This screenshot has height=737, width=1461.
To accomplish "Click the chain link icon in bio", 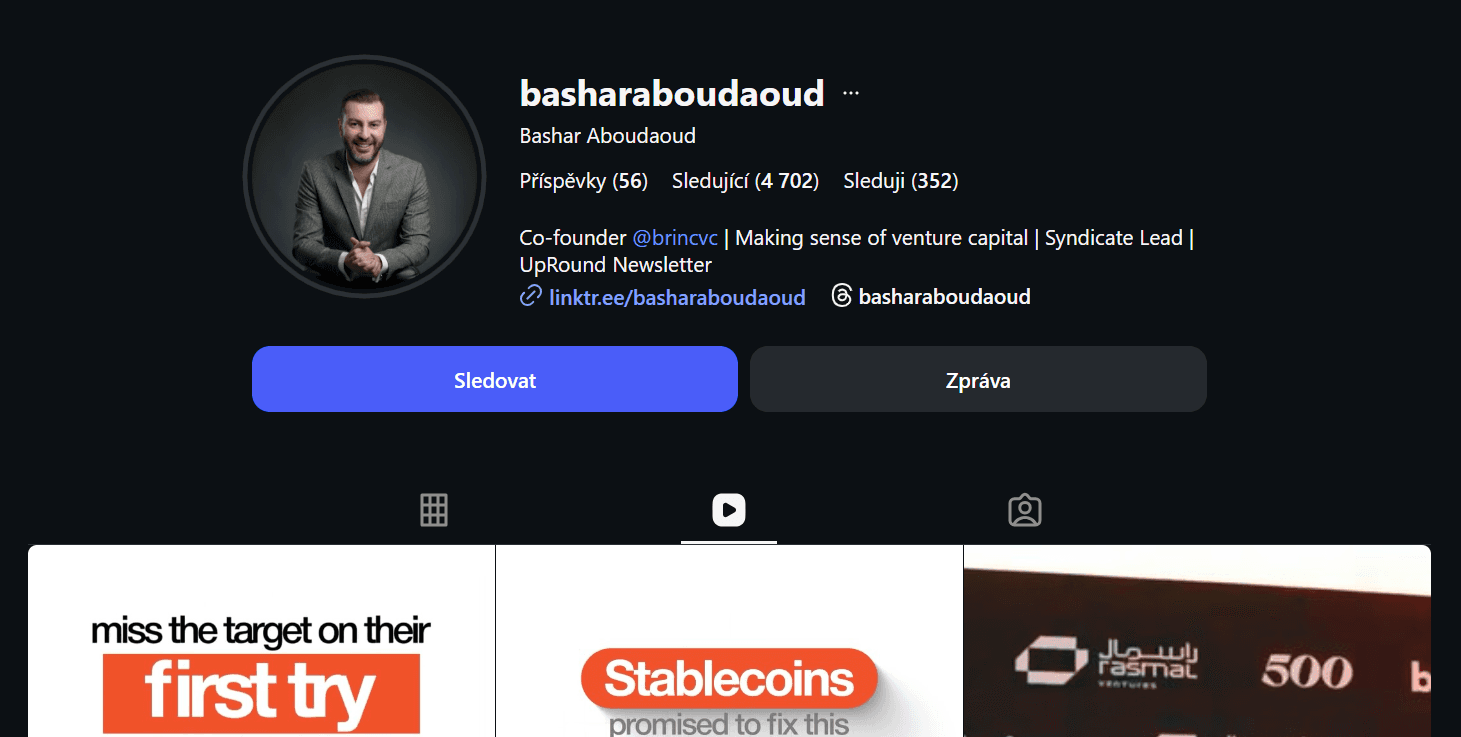I will coord(531,296).
